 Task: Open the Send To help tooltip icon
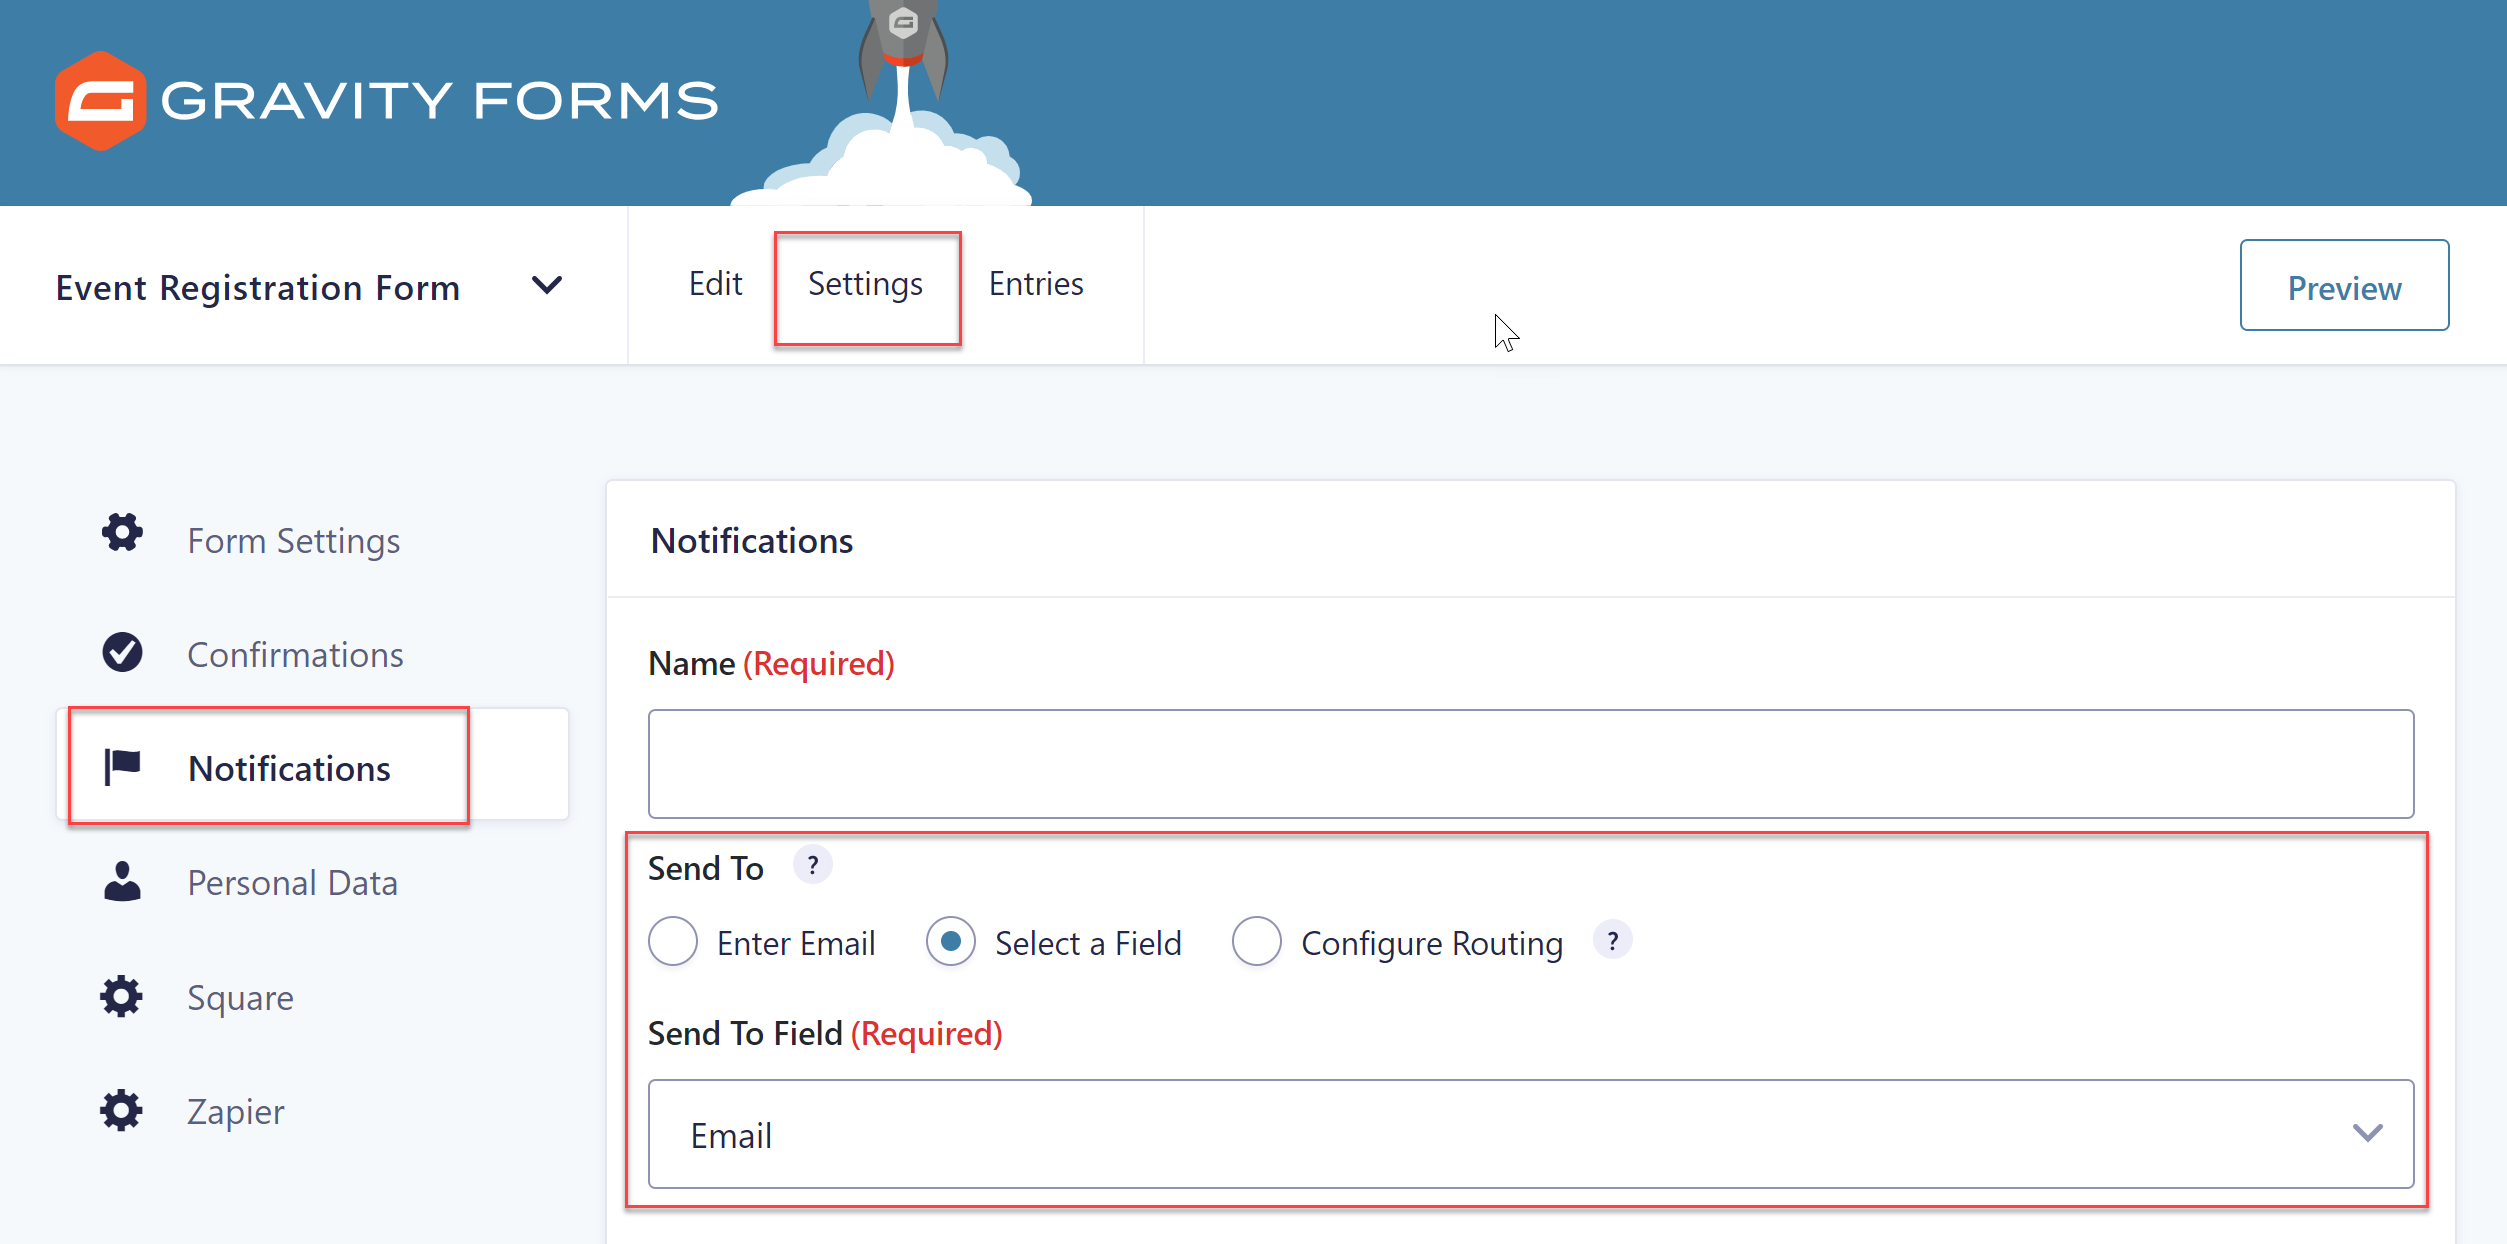click(813, 865)
